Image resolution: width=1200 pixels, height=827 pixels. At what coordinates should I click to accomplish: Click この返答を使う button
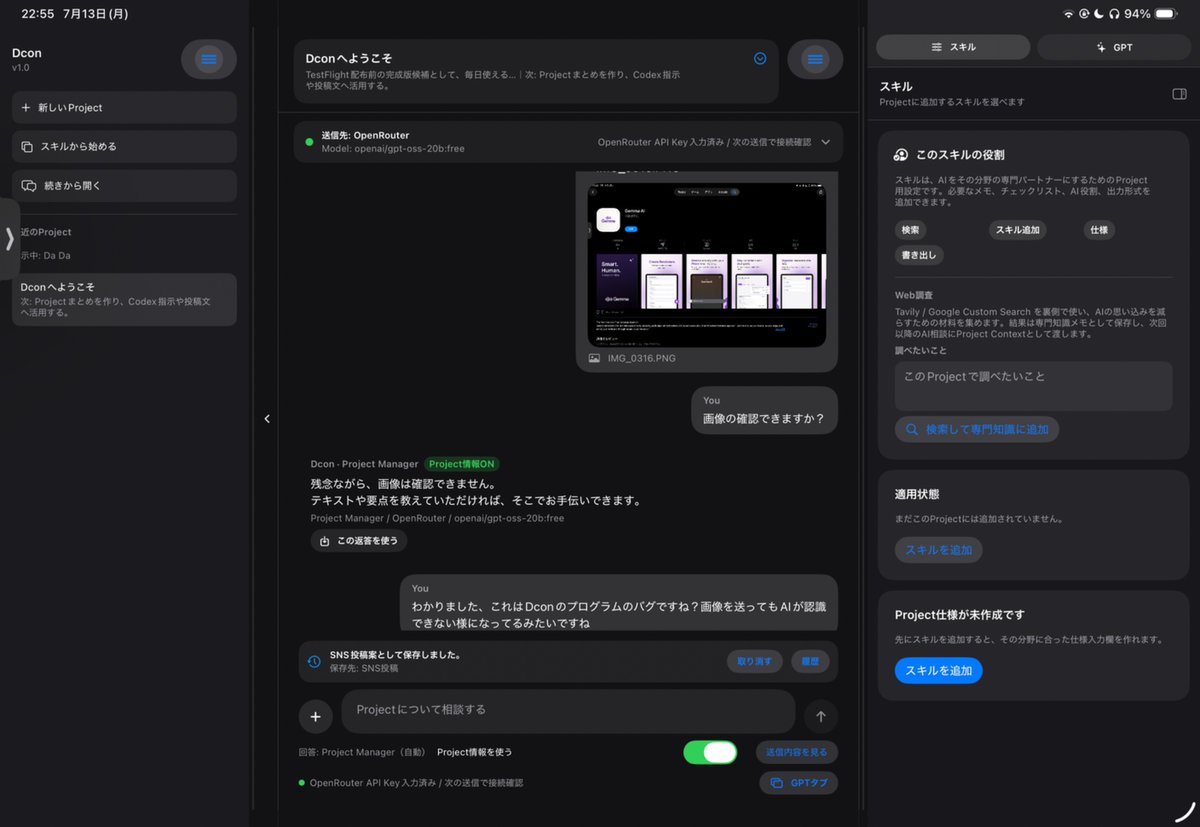point(359,541)
